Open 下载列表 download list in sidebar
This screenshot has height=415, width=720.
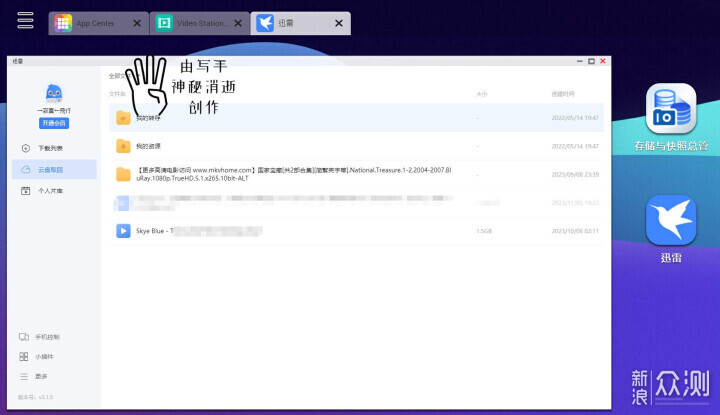(54, 148)
